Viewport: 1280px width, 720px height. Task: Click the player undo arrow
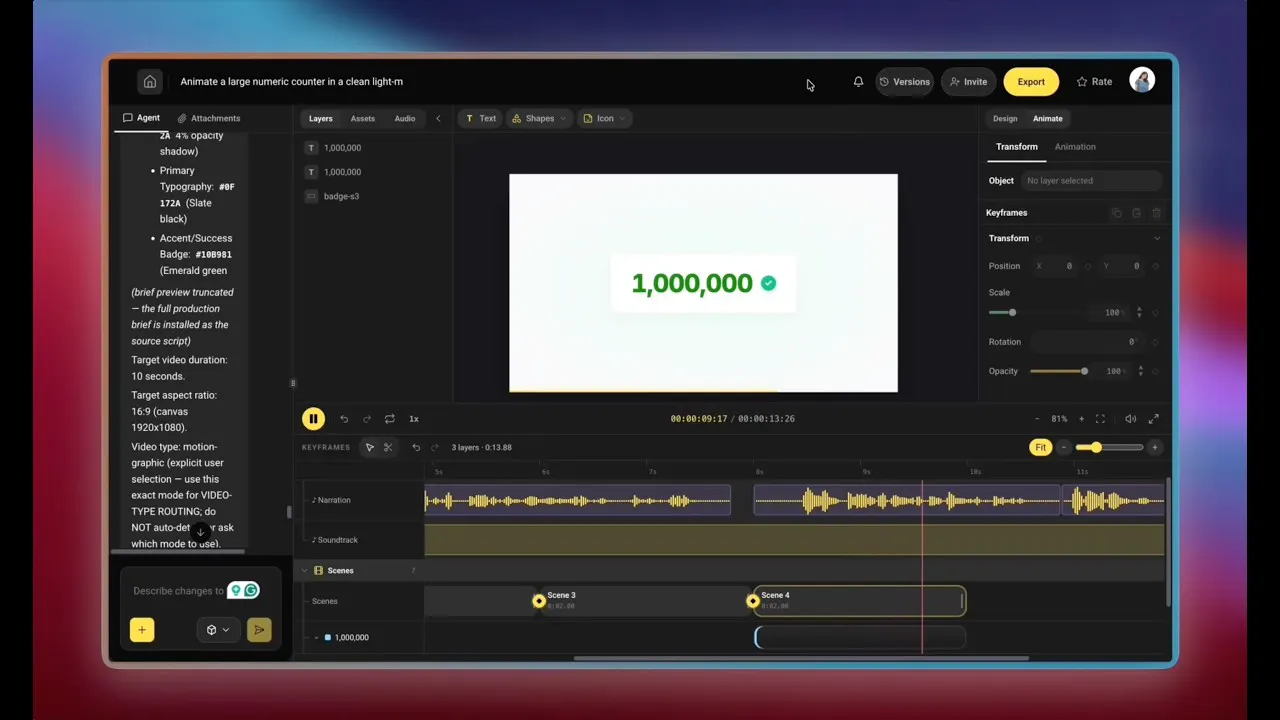pyautogui.click(x=344, y=419)
